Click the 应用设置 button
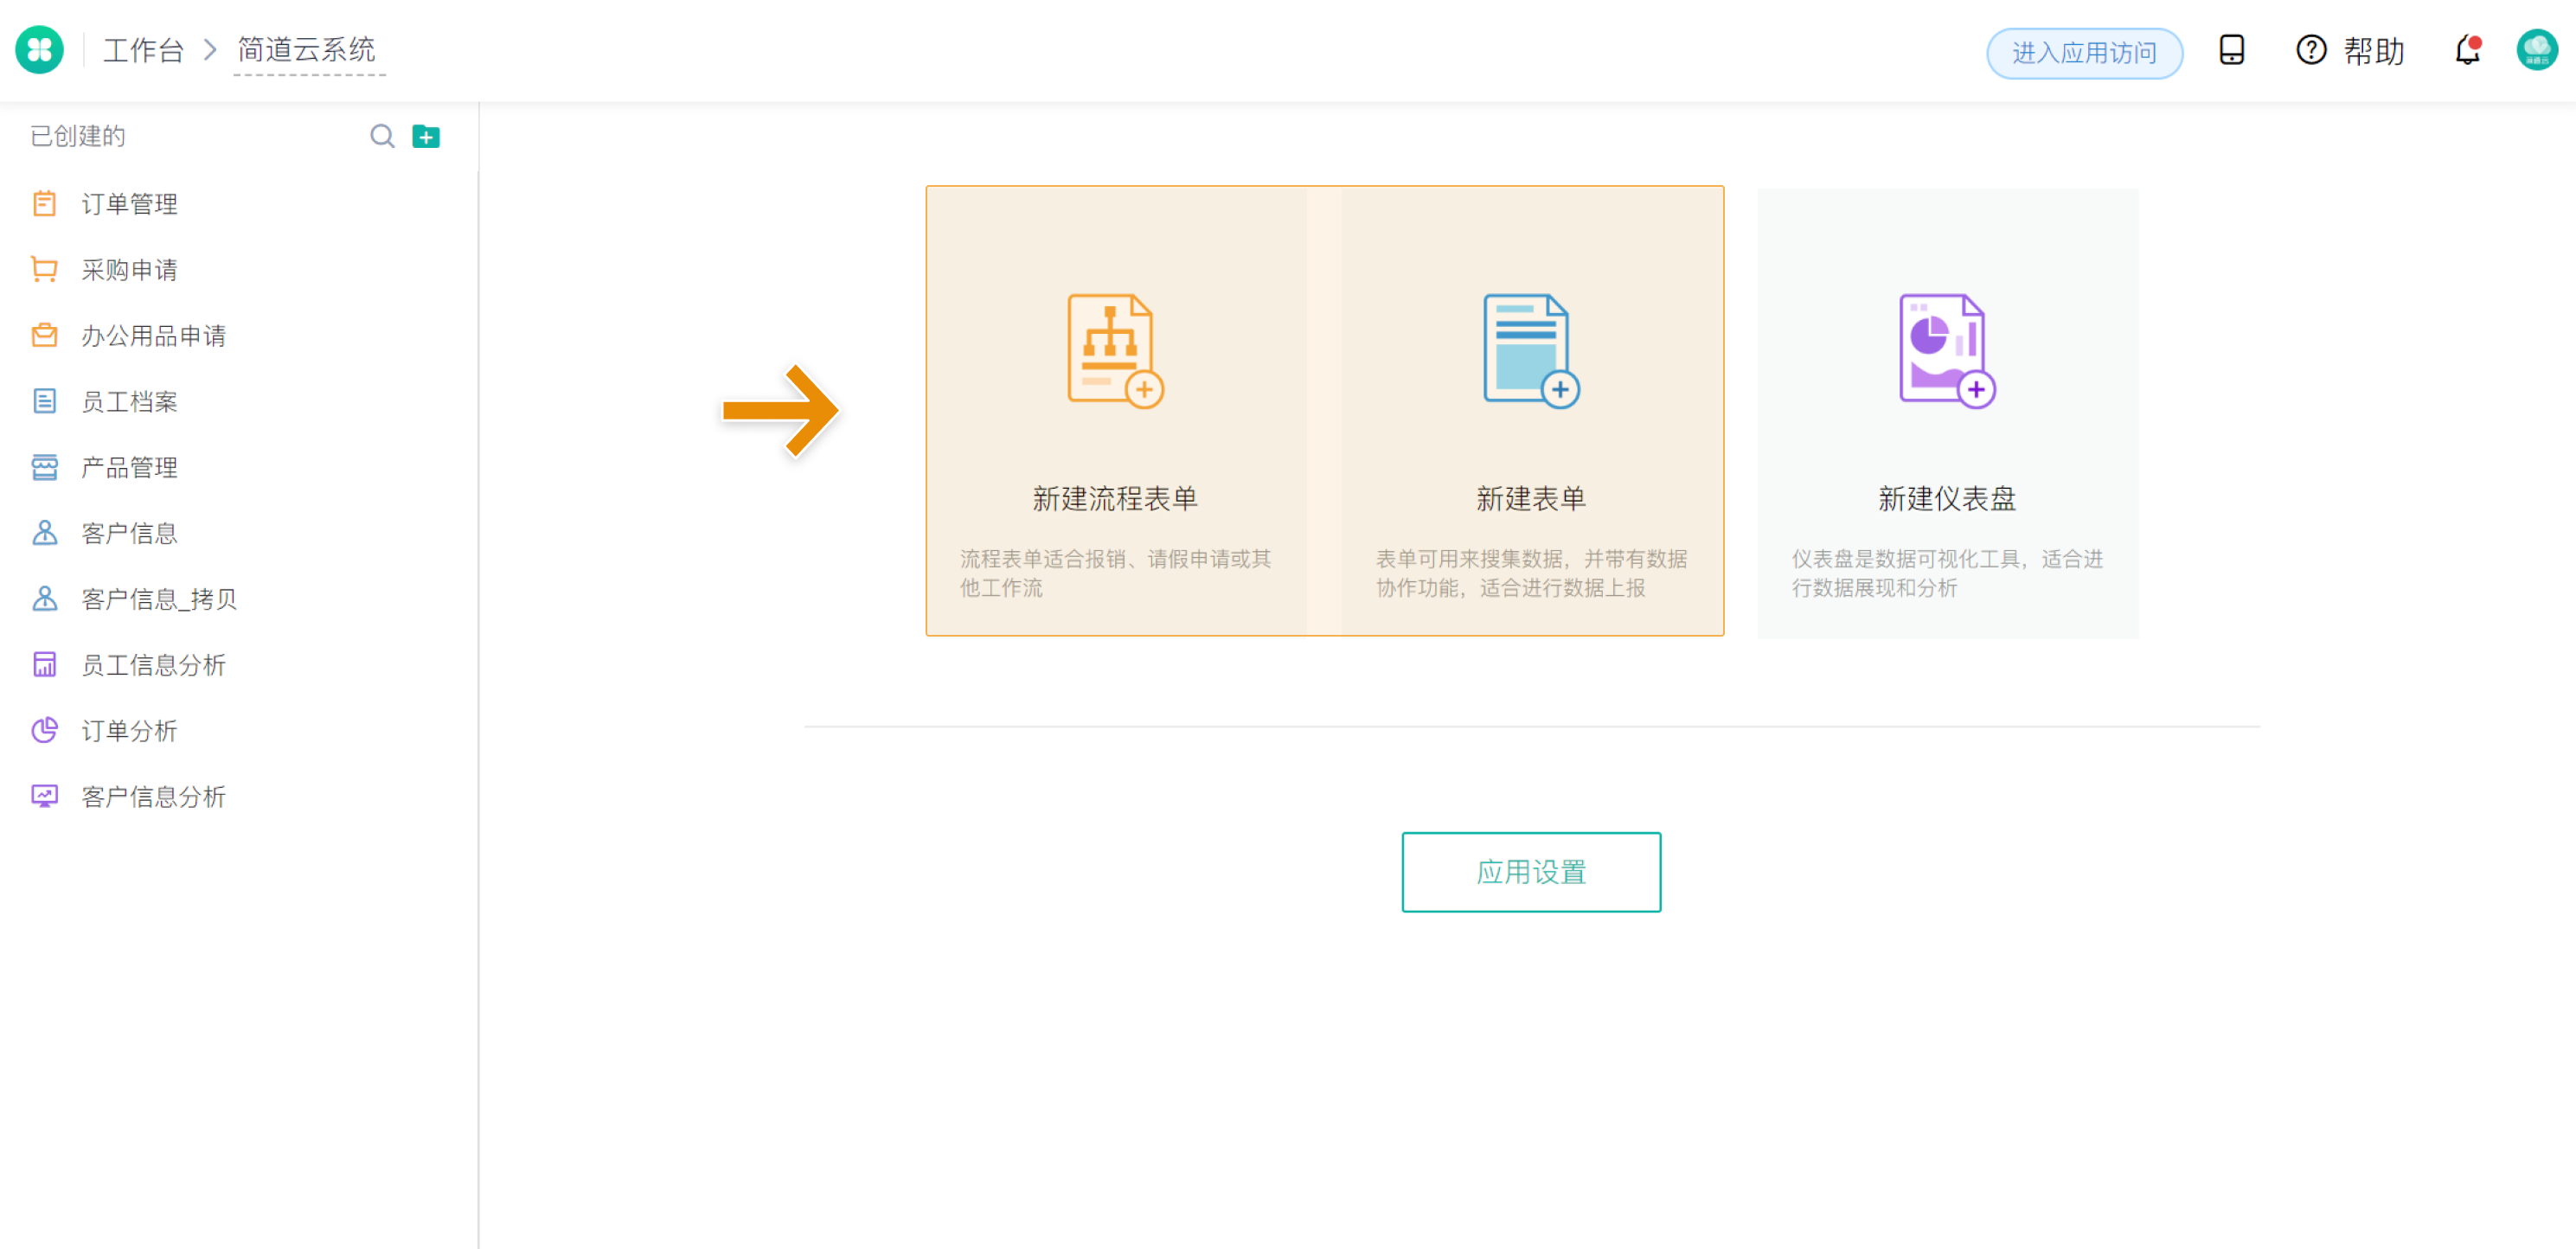Image resolution: width=2576 pixels, height=1249 pixels. click(1531, 872)
